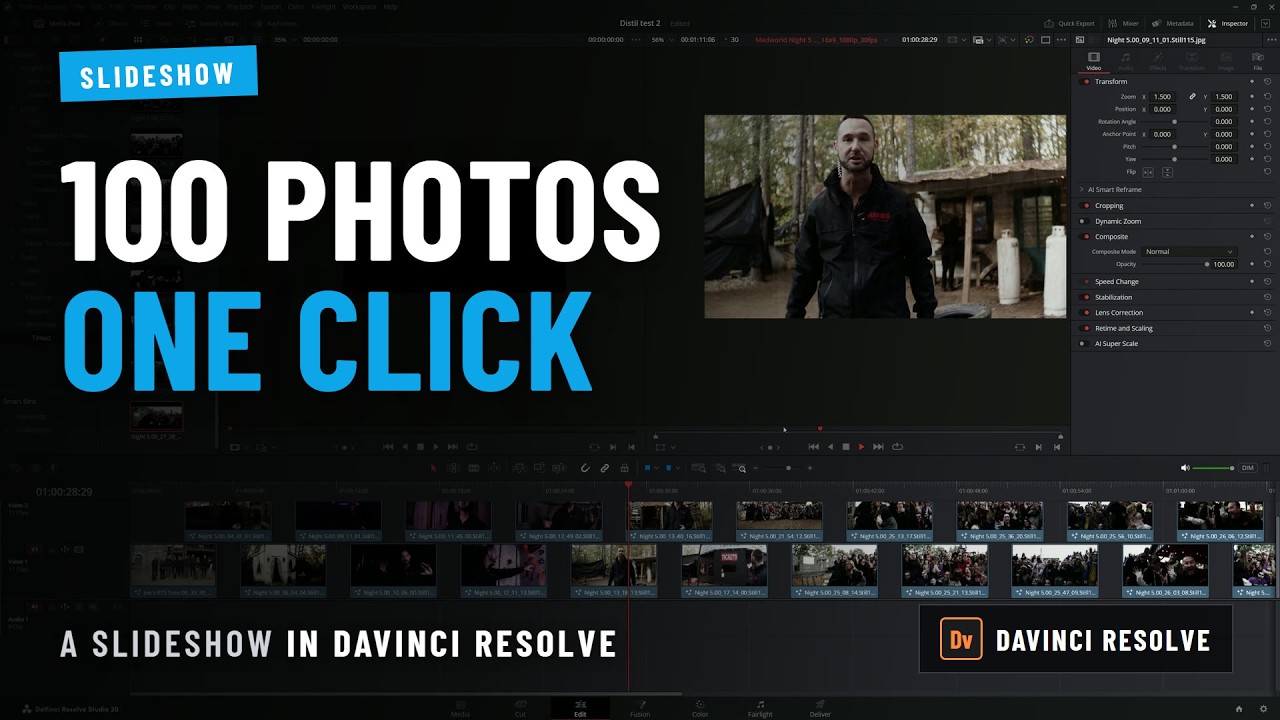Mute audio with the speaker icon

(1185, 468)
